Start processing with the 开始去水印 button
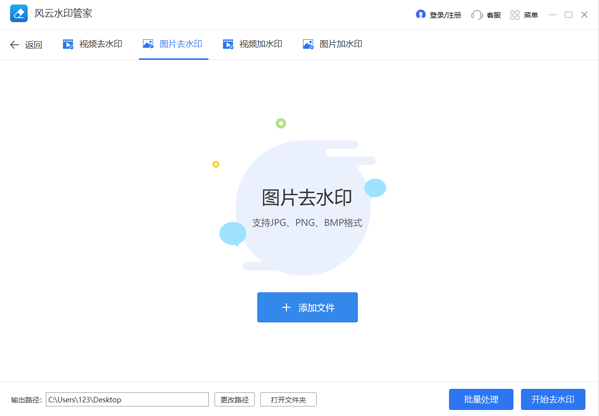The image size is (599, 416). [x=553, y=400]
